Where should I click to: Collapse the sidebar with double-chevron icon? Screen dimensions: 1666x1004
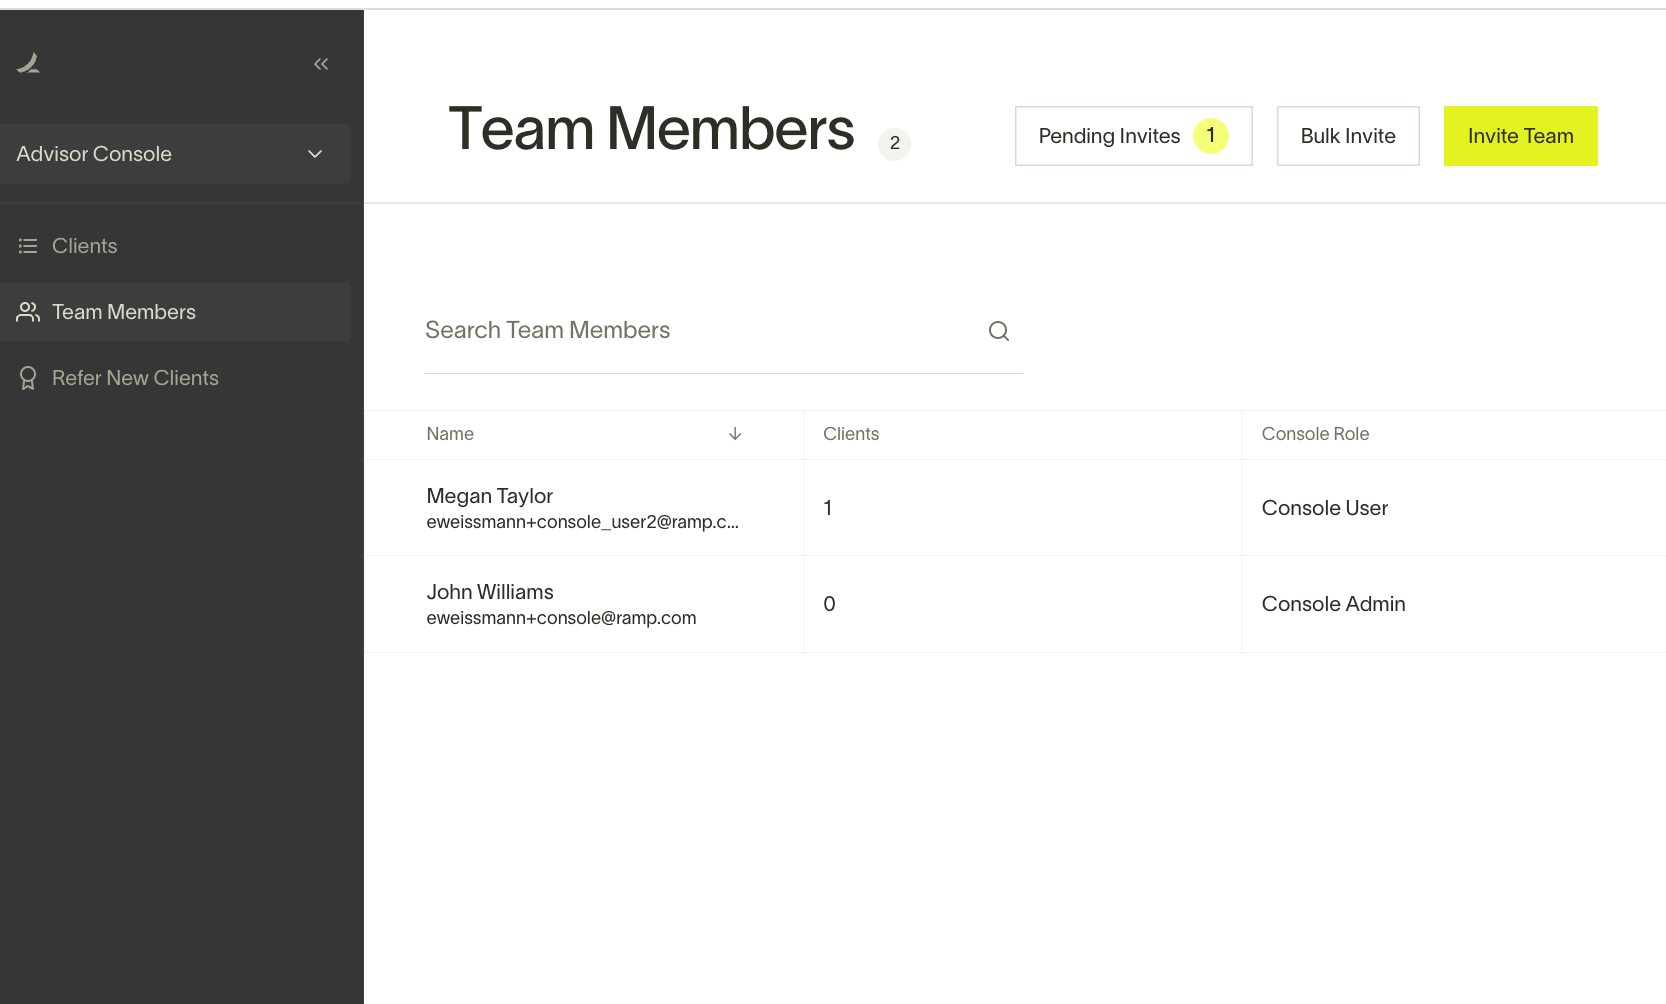(x=321, y=64)
